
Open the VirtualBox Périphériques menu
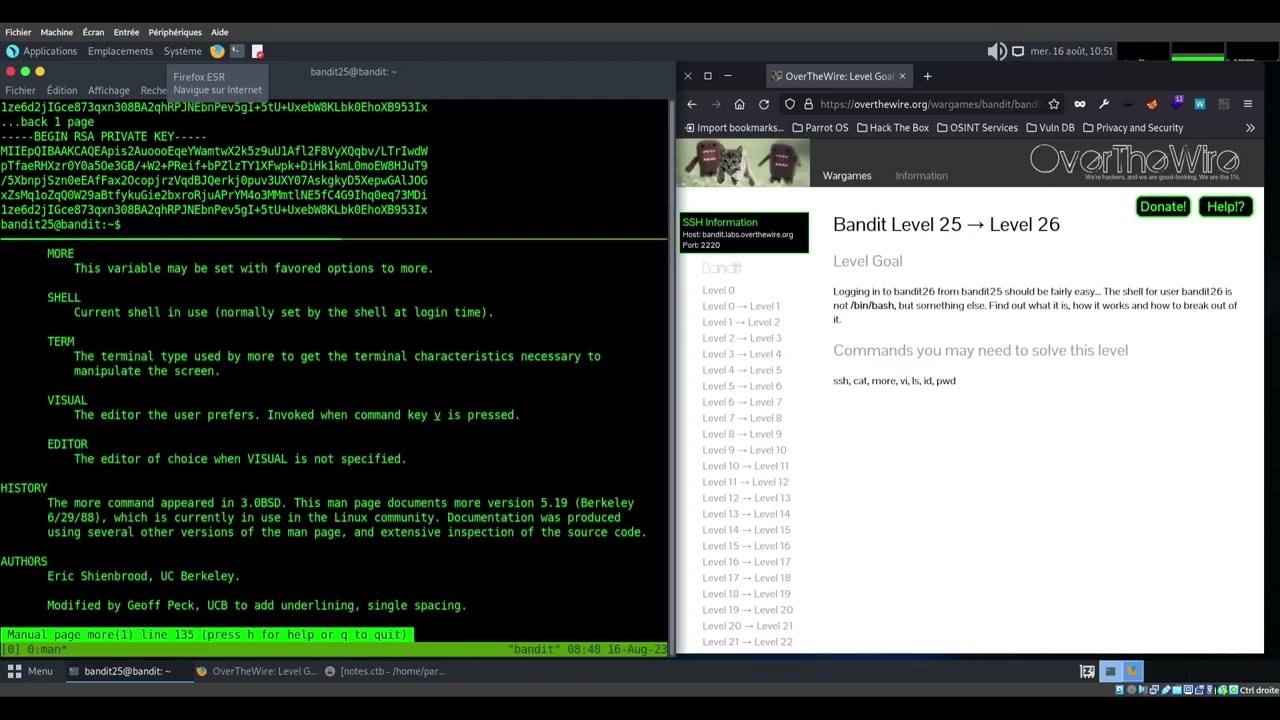(x=175, y=32)
